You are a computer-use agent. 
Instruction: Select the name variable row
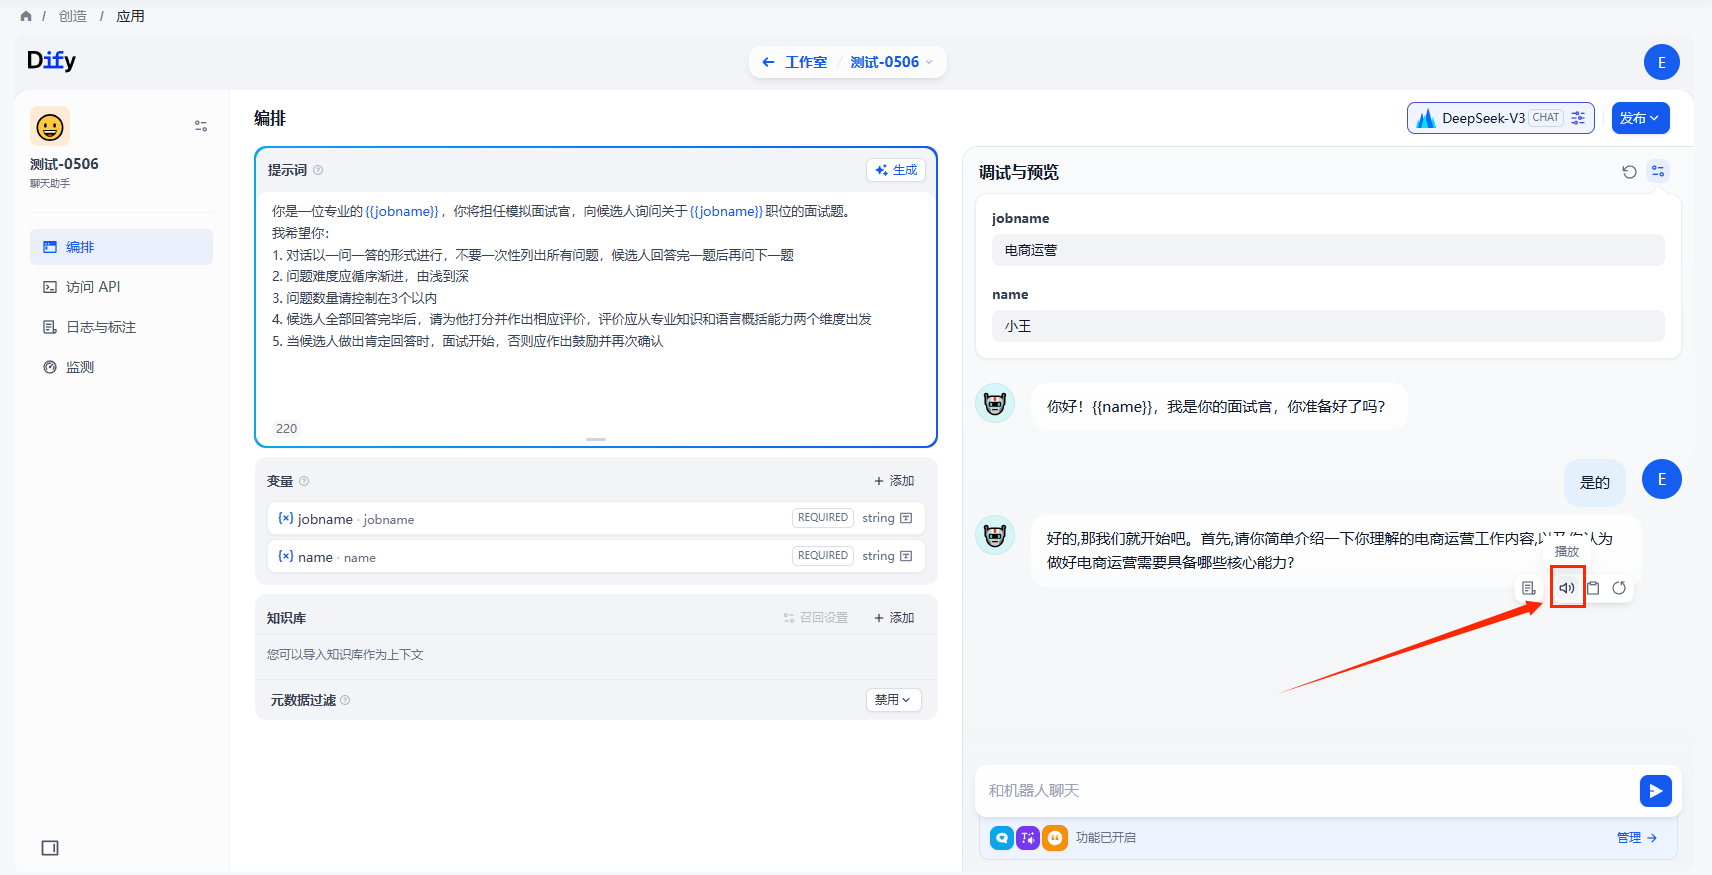[x=596, y=556]
